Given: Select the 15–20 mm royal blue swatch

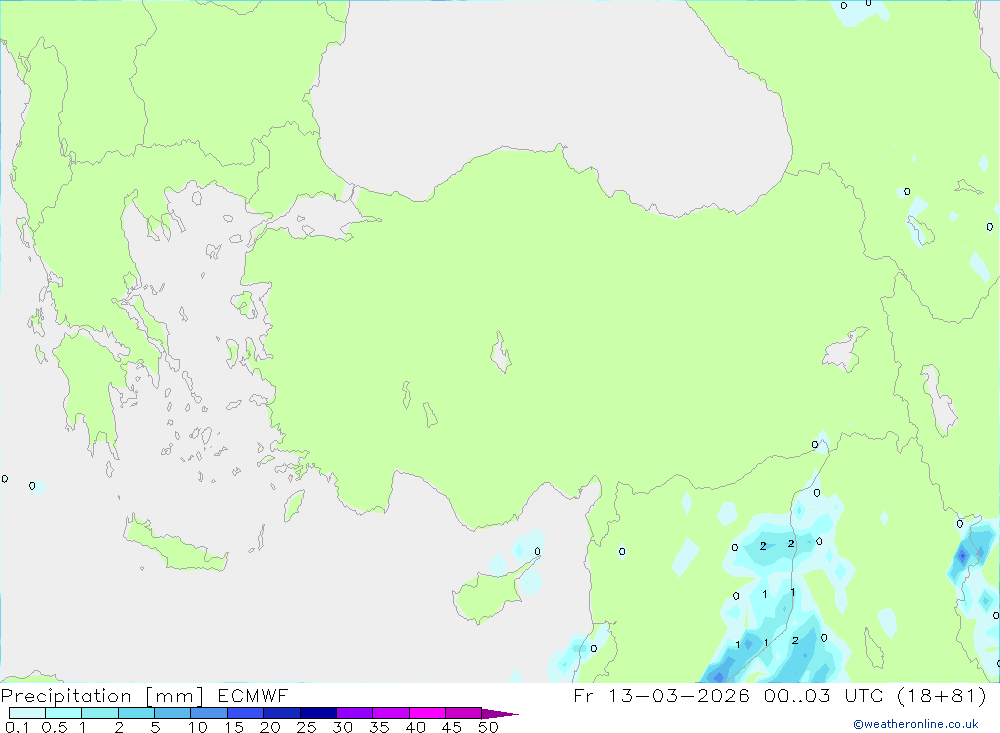Looking at the screenshot, I should tap(246, 713).
